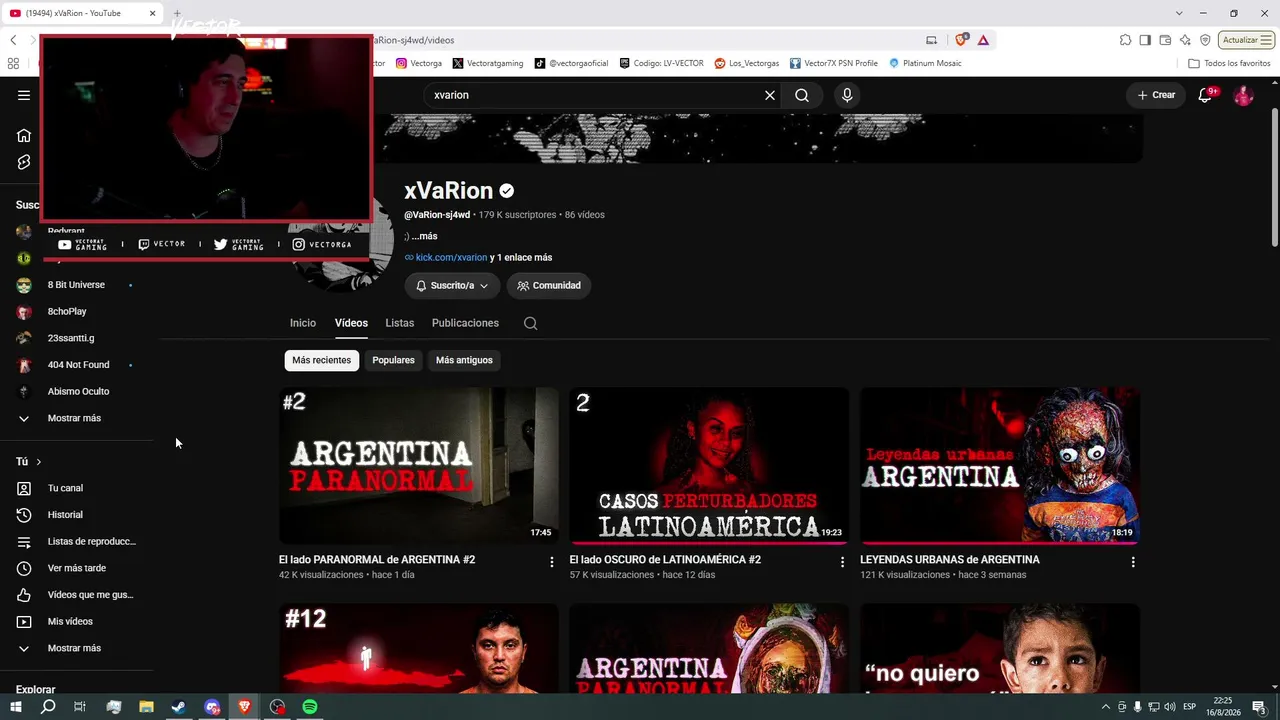Select the xVaRion YouTube browser tab
1280x720 pixels.
pos(84,13)
